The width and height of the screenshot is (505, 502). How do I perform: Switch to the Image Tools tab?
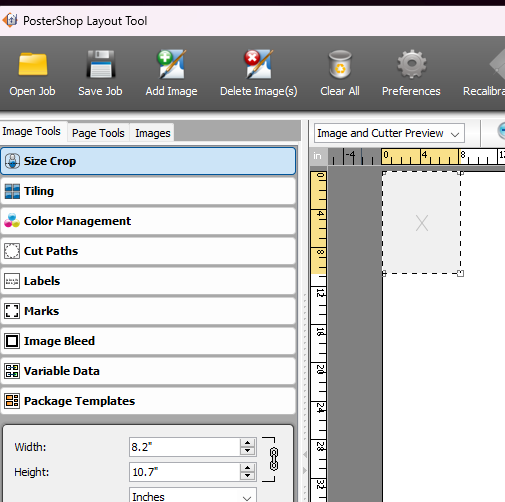click(32, 131)
